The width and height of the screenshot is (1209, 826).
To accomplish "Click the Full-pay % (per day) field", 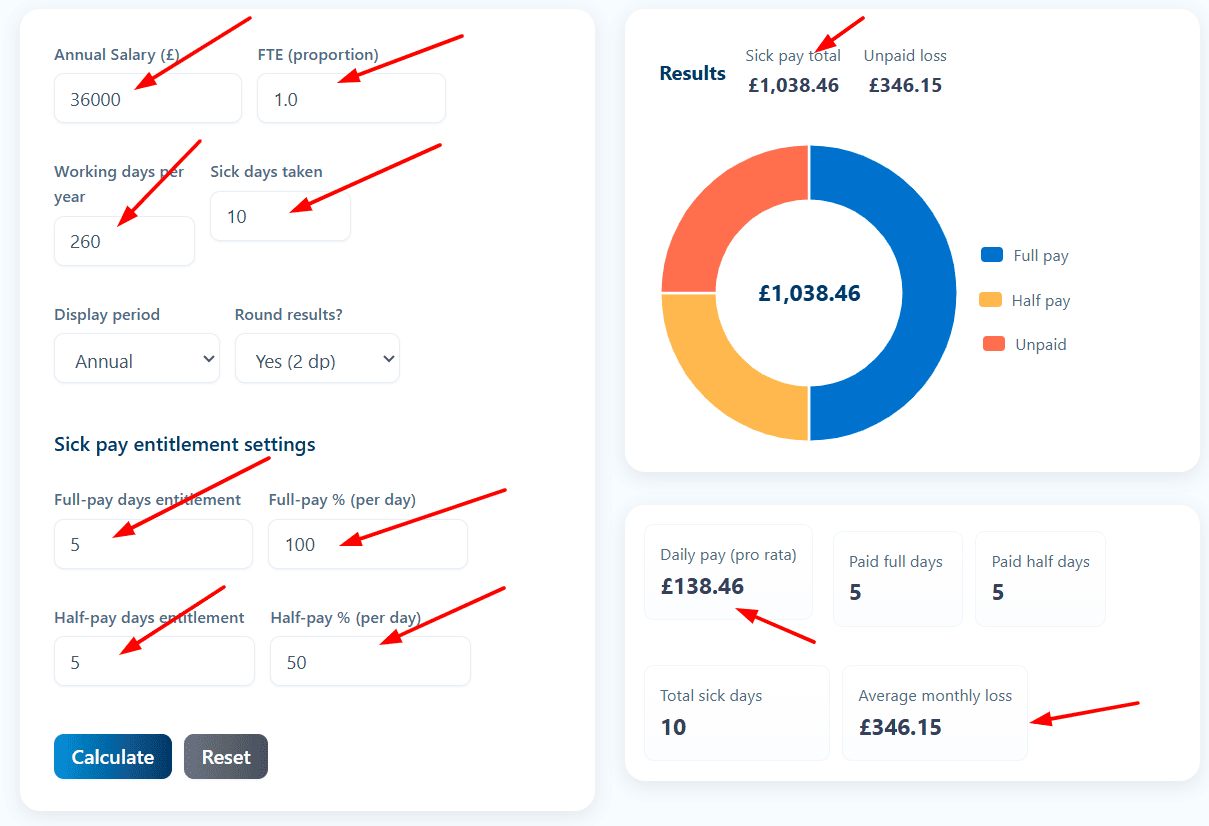I will point(367,544).
